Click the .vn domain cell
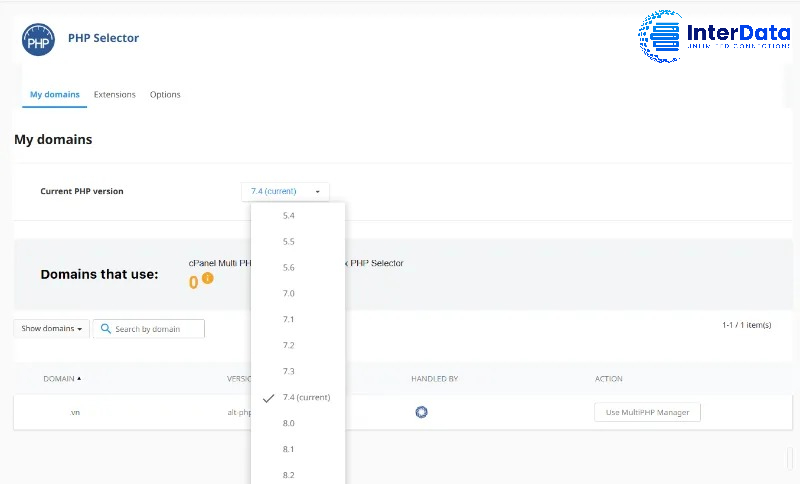This screenshot has width=800, height=484. coord(75,413)
